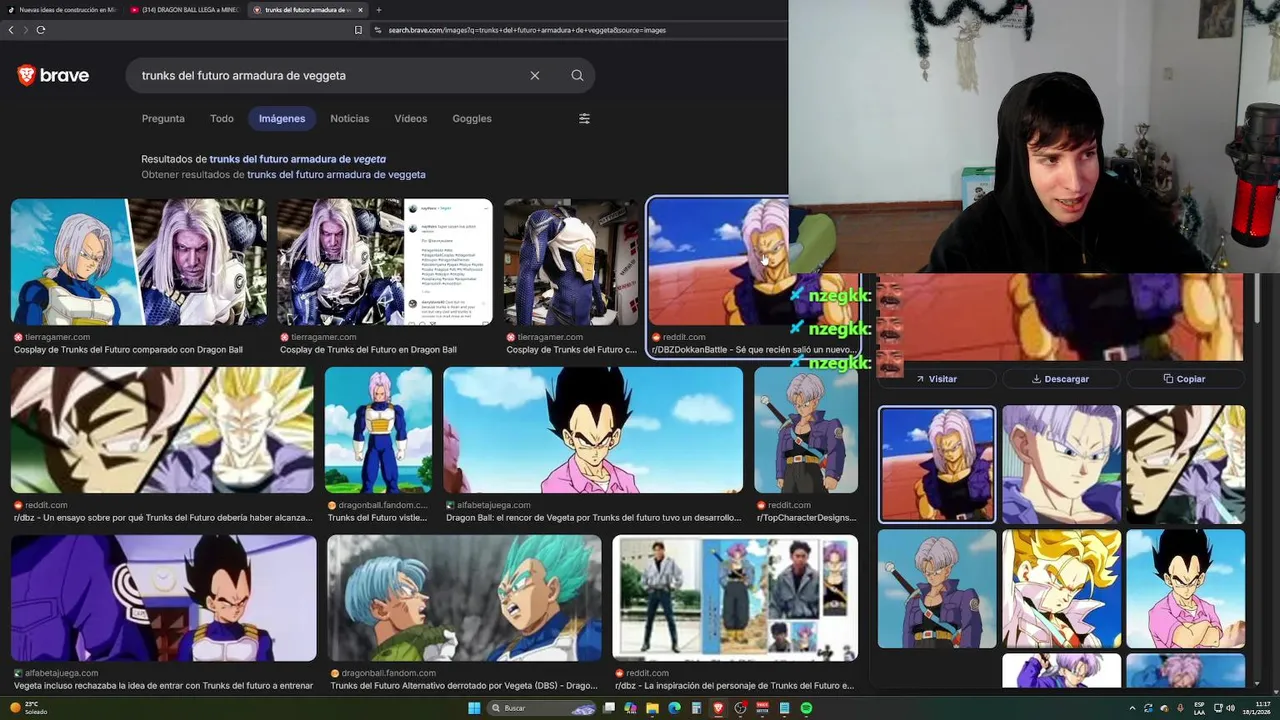Screen dimensions: 1280x720
Task: Select the Pregunta search tab
Action: [163, 118]
